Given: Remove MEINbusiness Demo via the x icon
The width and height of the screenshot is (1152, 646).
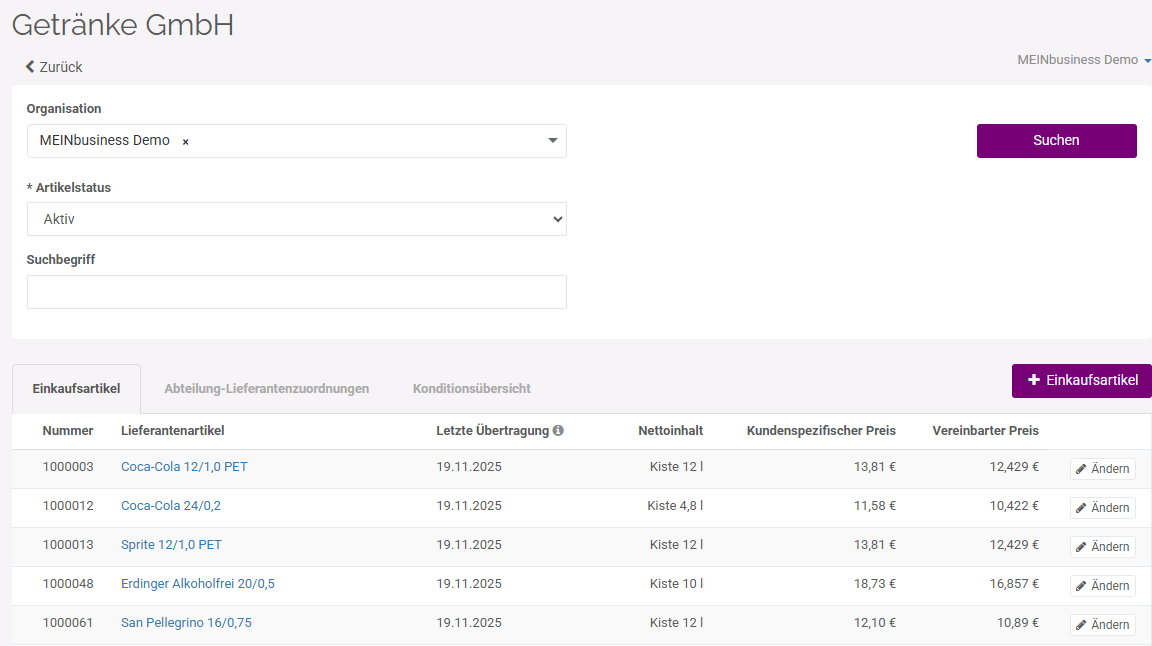Looking at the screenshot, I should tap(186, 142).
